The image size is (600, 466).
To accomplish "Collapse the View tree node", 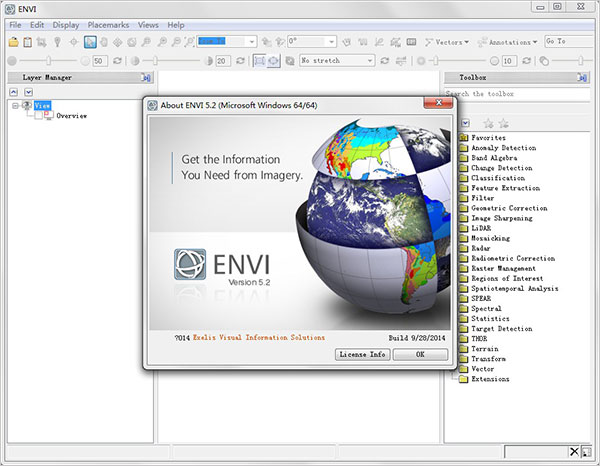I will coord(15,105).
